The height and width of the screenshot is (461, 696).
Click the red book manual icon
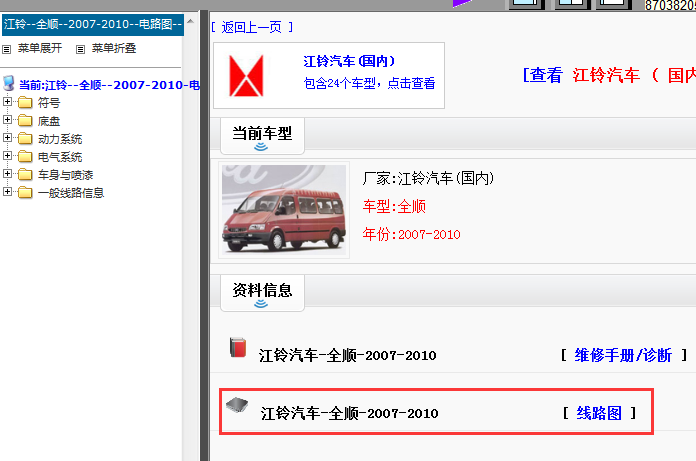coord(238,347)
